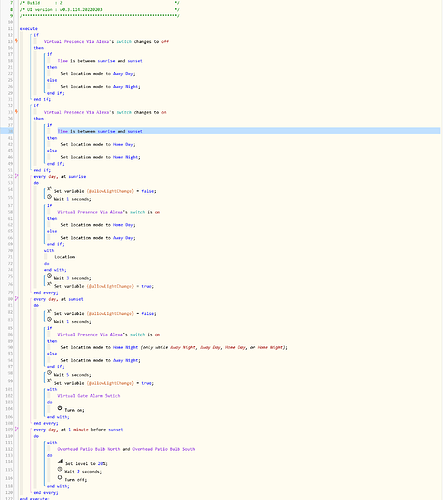Click the "changes to off" trigger condition text
The height and width of the screenshot is (500, 445).
tap(151, 42)
